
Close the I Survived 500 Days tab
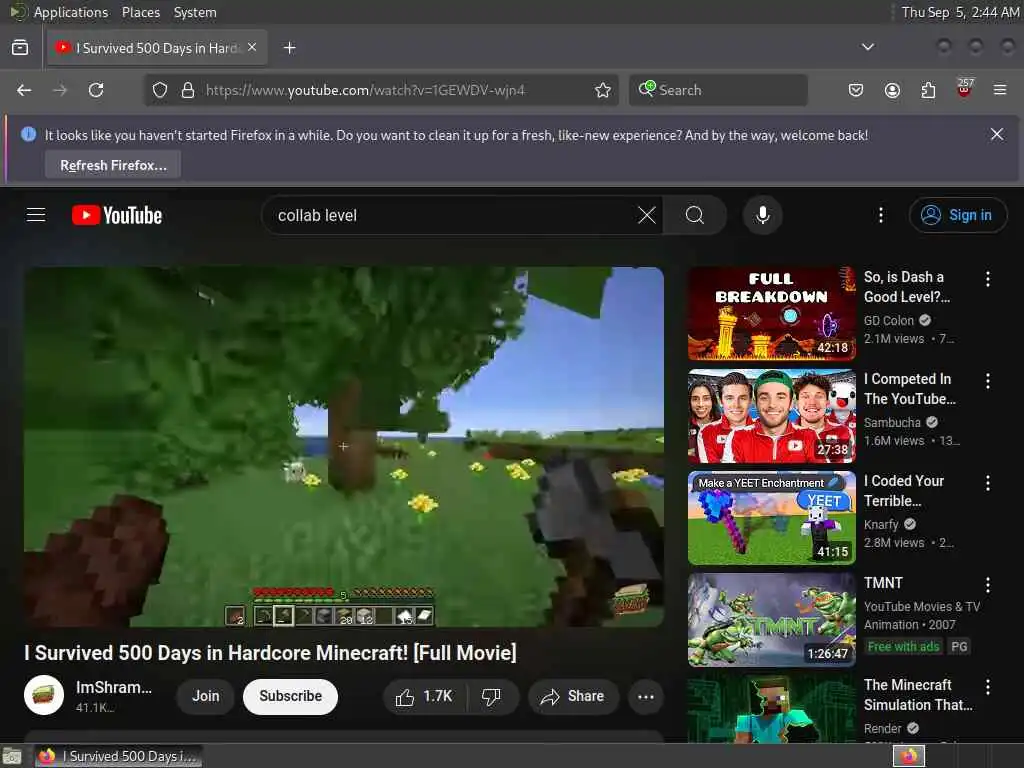[252, 47]
